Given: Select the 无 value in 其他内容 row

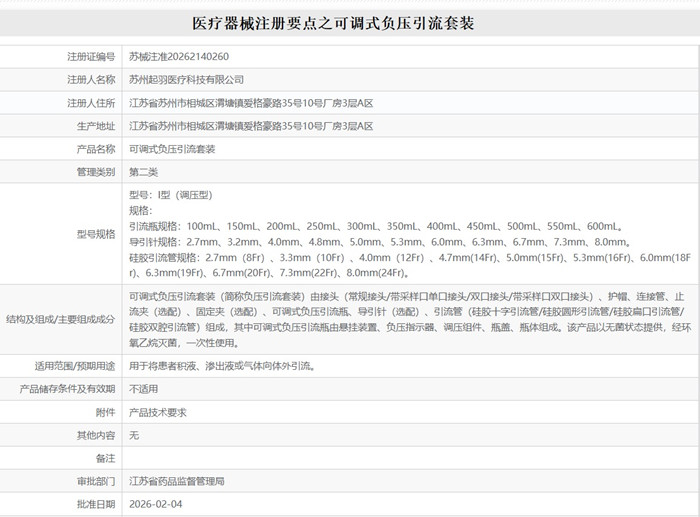Looking at the screenshot, I should [134, 435].
